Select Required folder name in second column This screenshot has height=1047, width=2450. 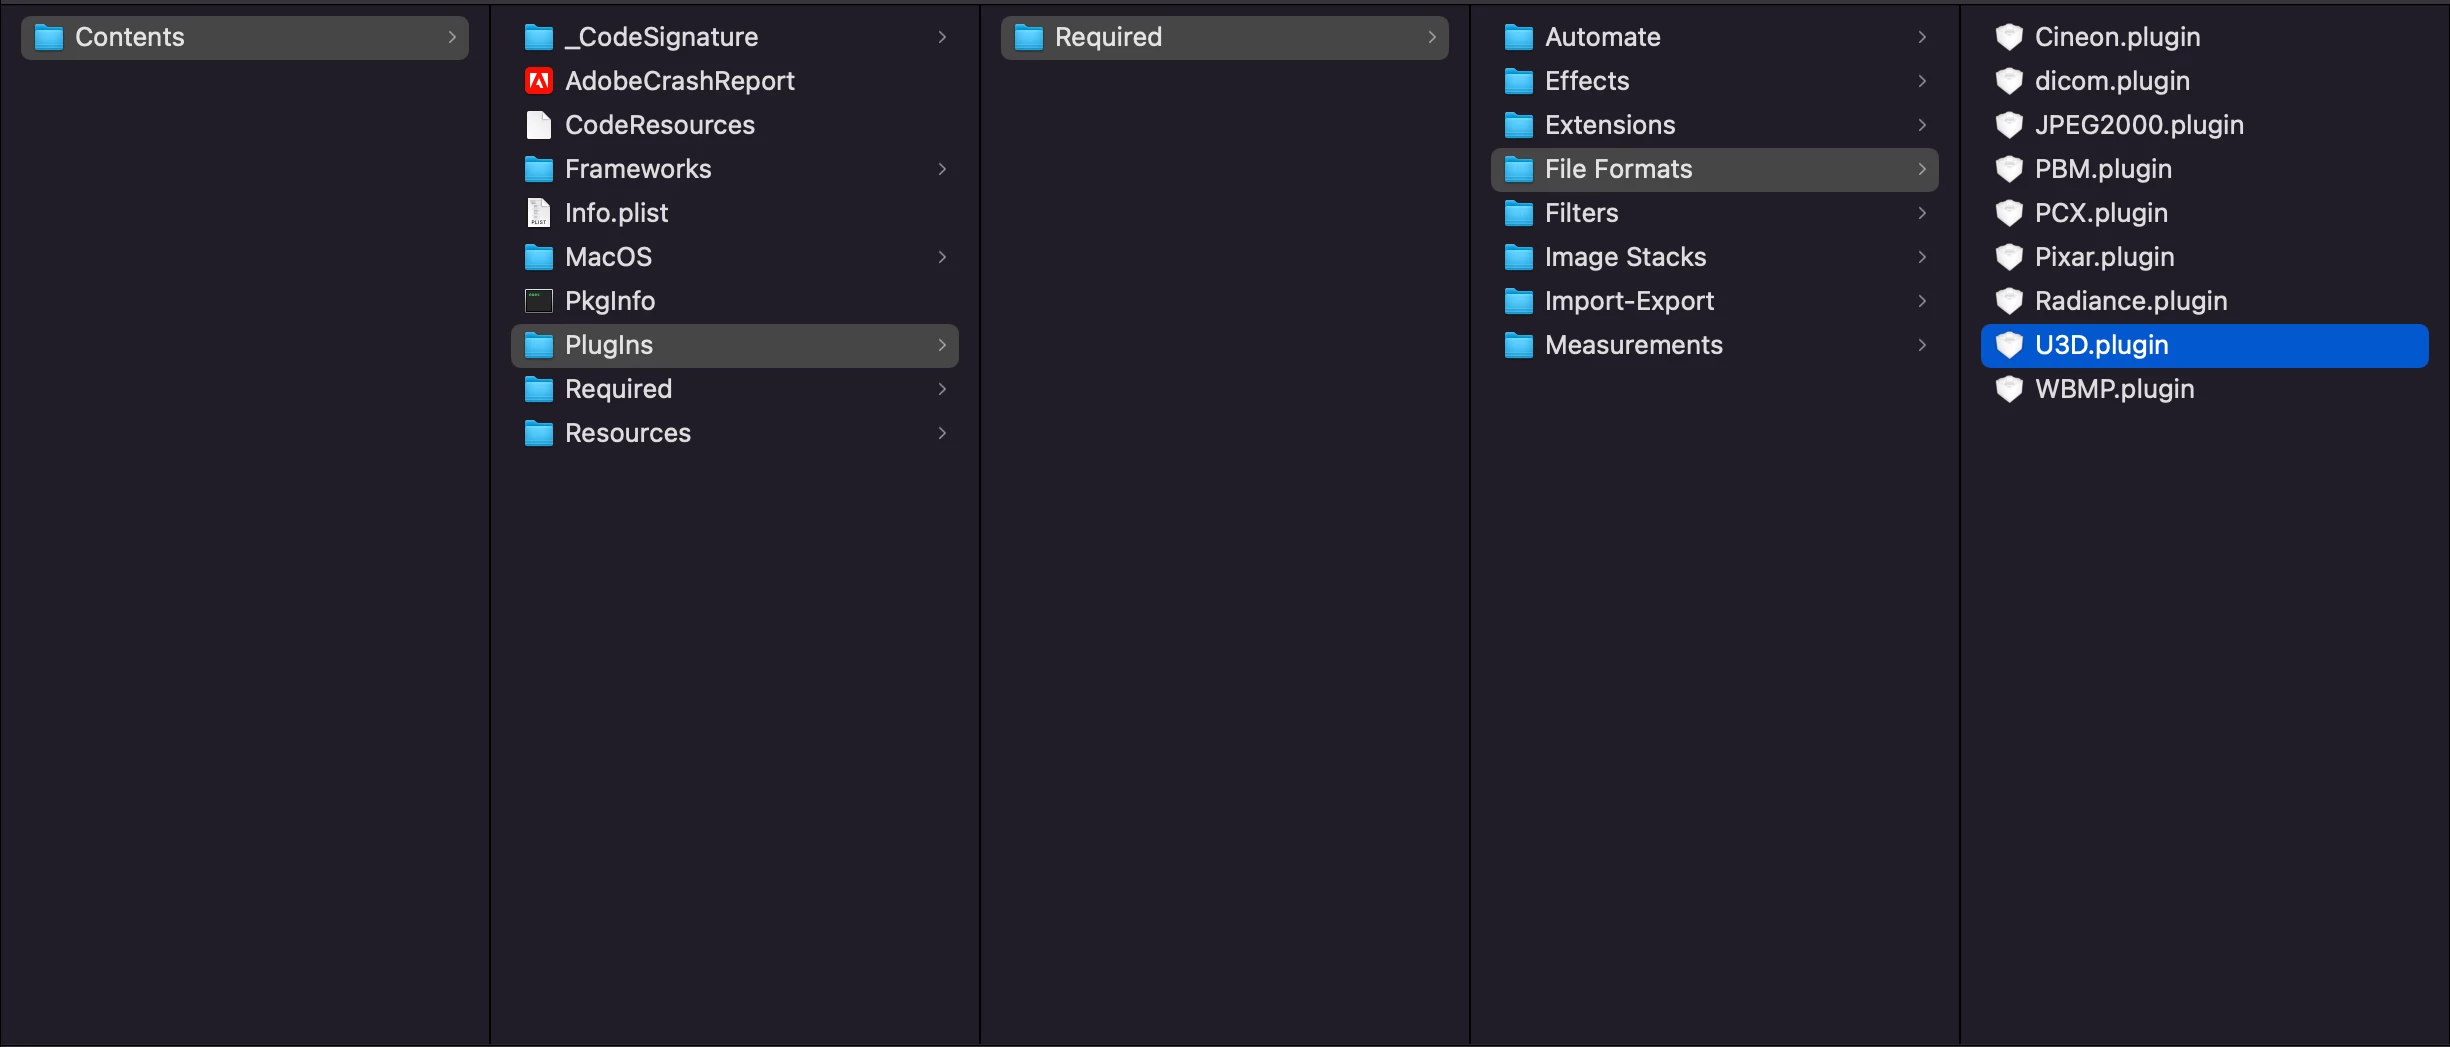pos(619,389)
